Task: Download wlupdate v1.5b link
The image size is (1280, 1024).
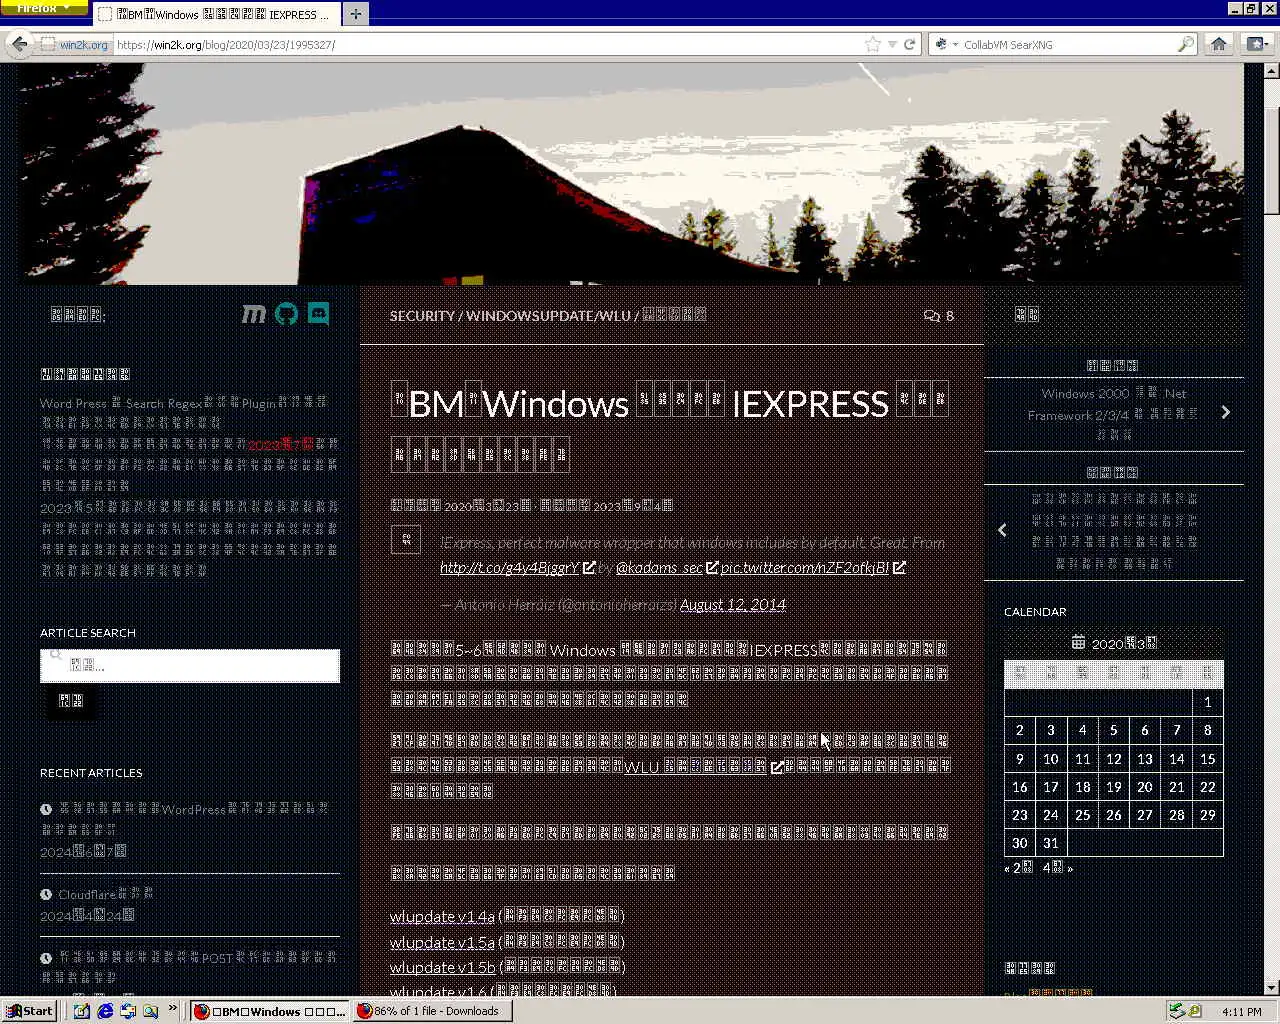Action: 443,967
